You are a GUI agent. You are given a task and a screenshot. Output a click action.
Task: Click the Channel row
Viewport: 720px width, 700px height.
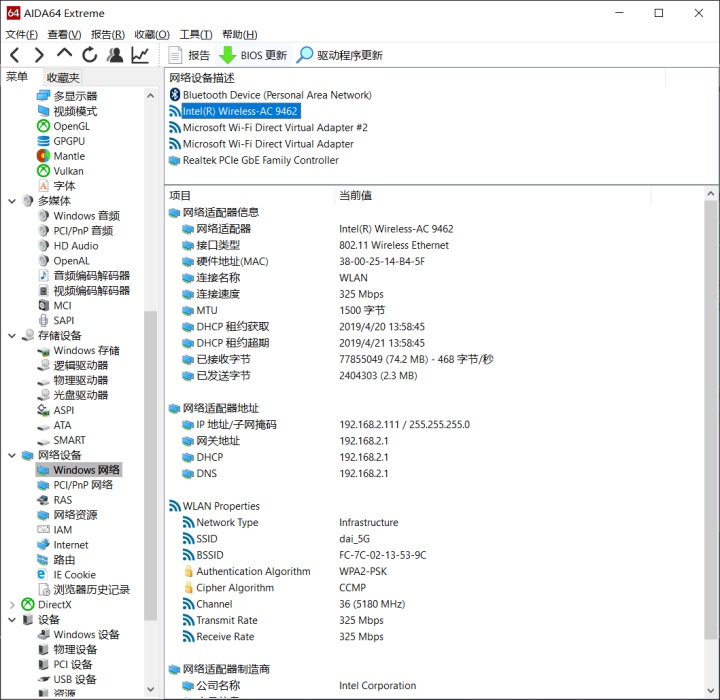click(294, 604)
